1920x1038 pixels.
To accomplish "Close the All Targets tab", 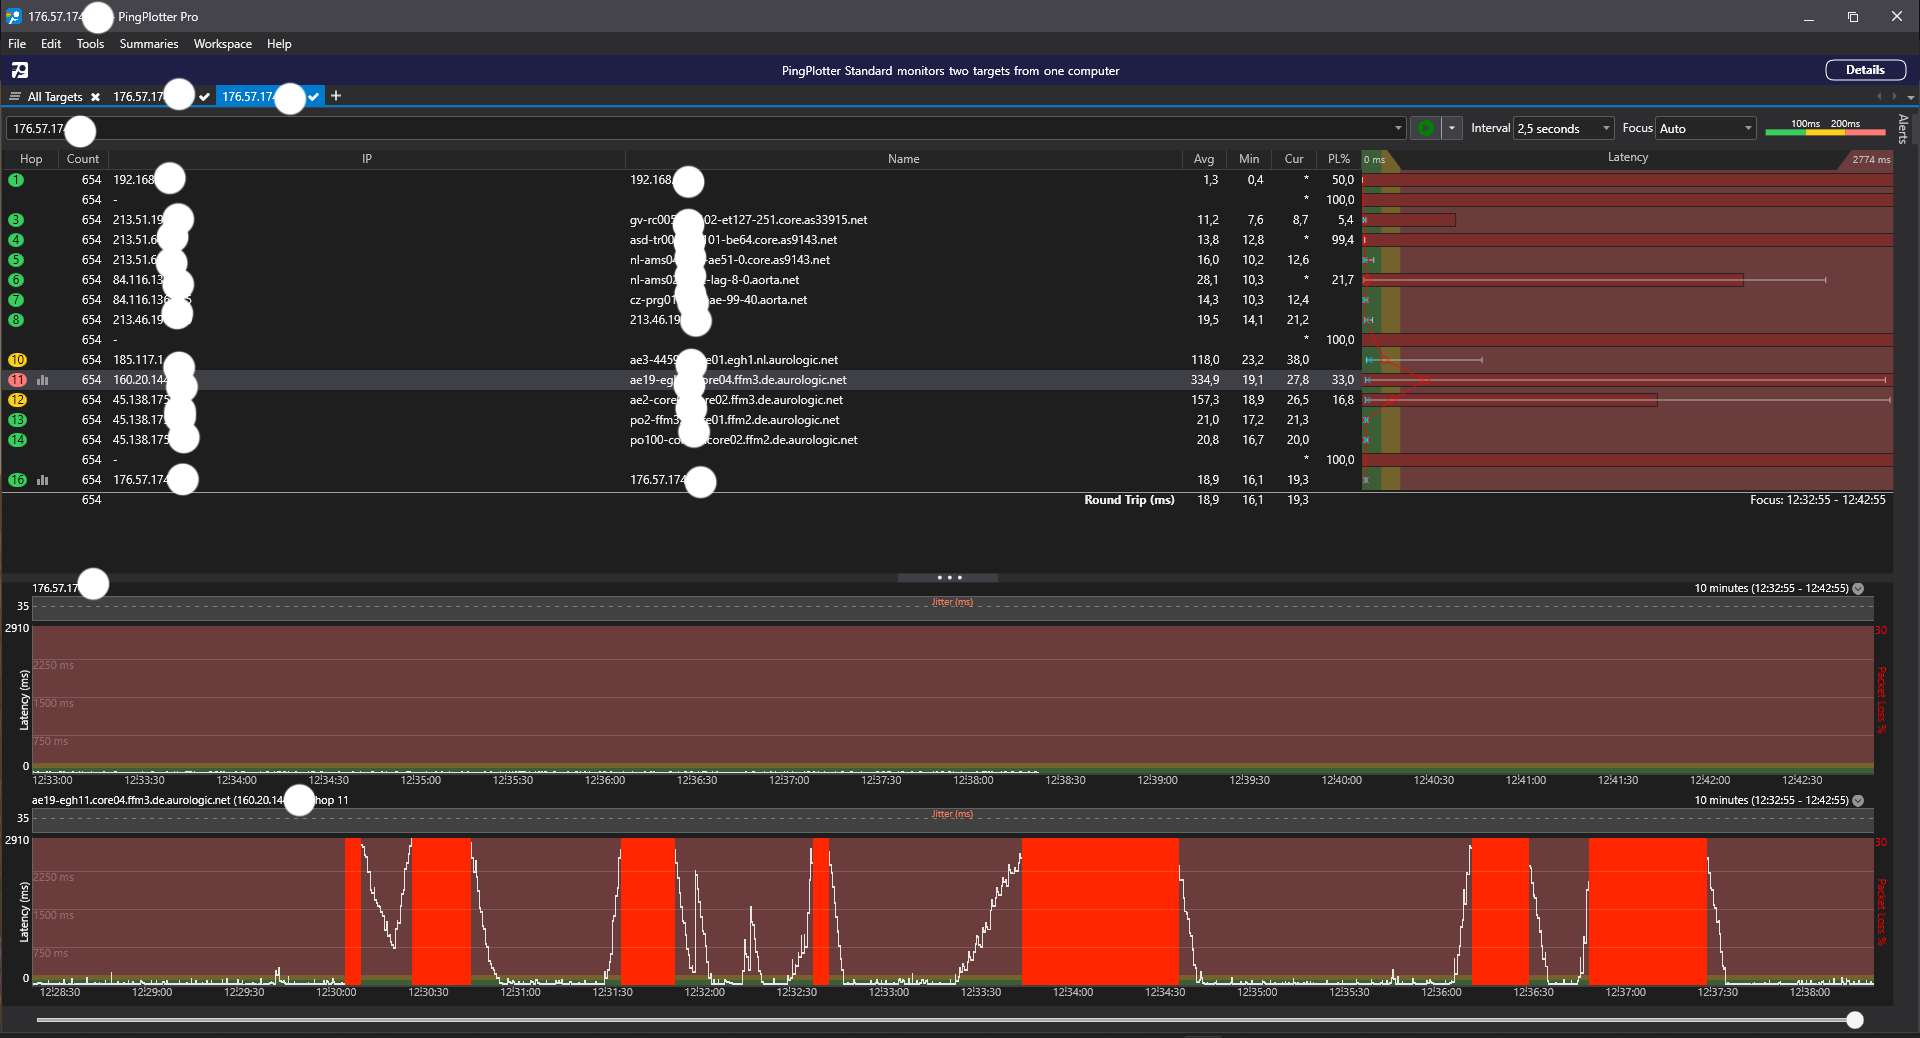I will point(95,97).
